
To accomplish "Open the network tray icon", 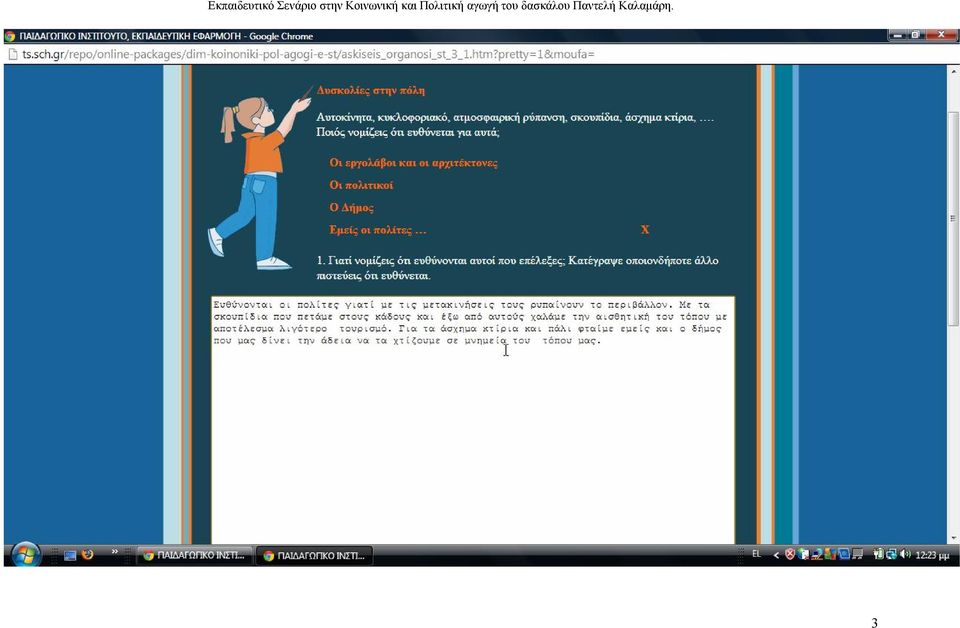I will tap(891, 555).
